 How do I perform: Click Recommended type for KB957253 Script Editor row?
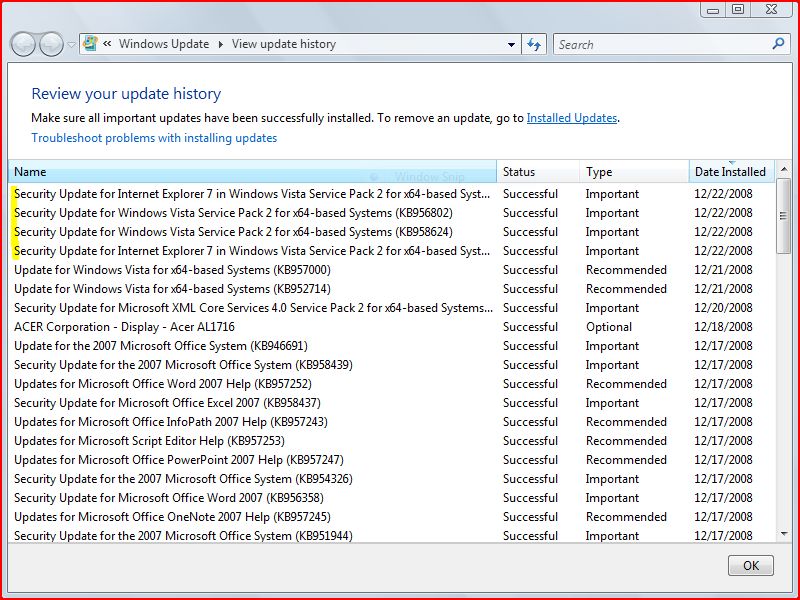626,441
